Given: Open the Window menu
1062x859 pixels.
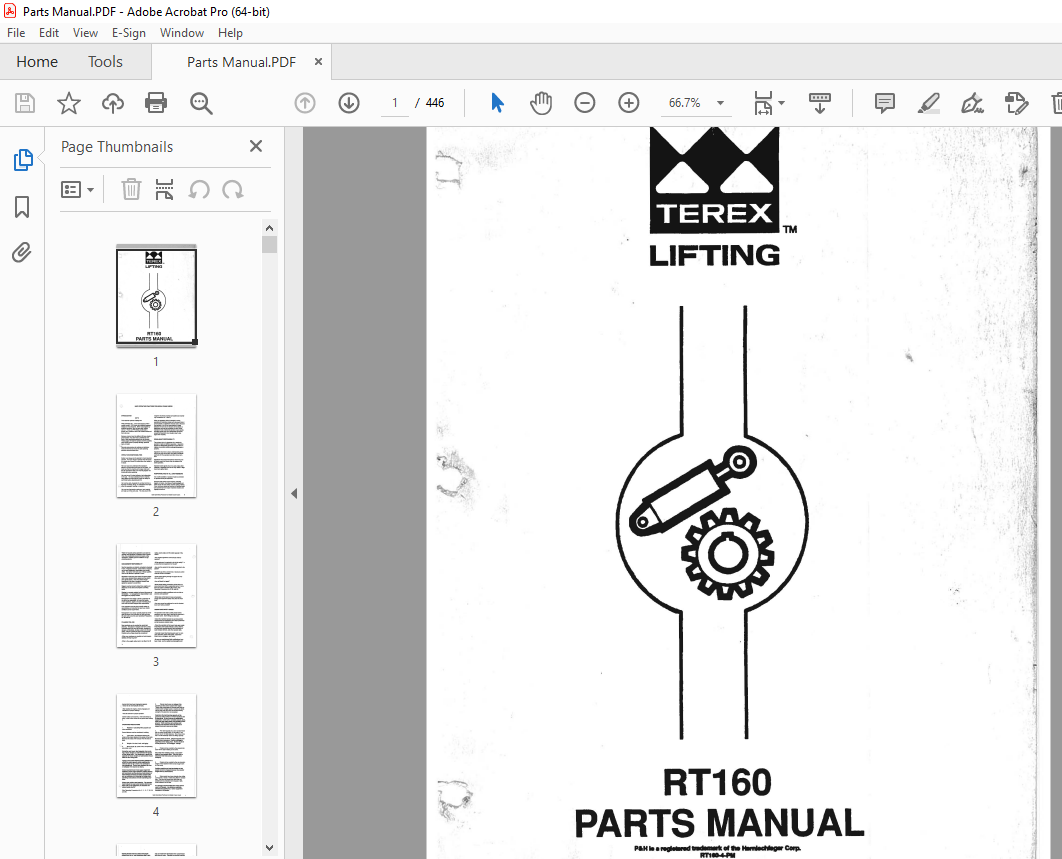Looking at the screenshot, I should (x=182, y=33).
